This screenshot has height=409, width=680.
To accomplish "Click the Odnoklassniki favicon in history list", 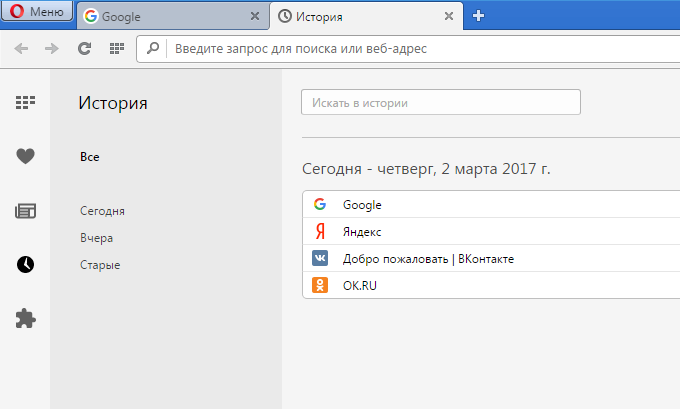I will coord(320,285).
